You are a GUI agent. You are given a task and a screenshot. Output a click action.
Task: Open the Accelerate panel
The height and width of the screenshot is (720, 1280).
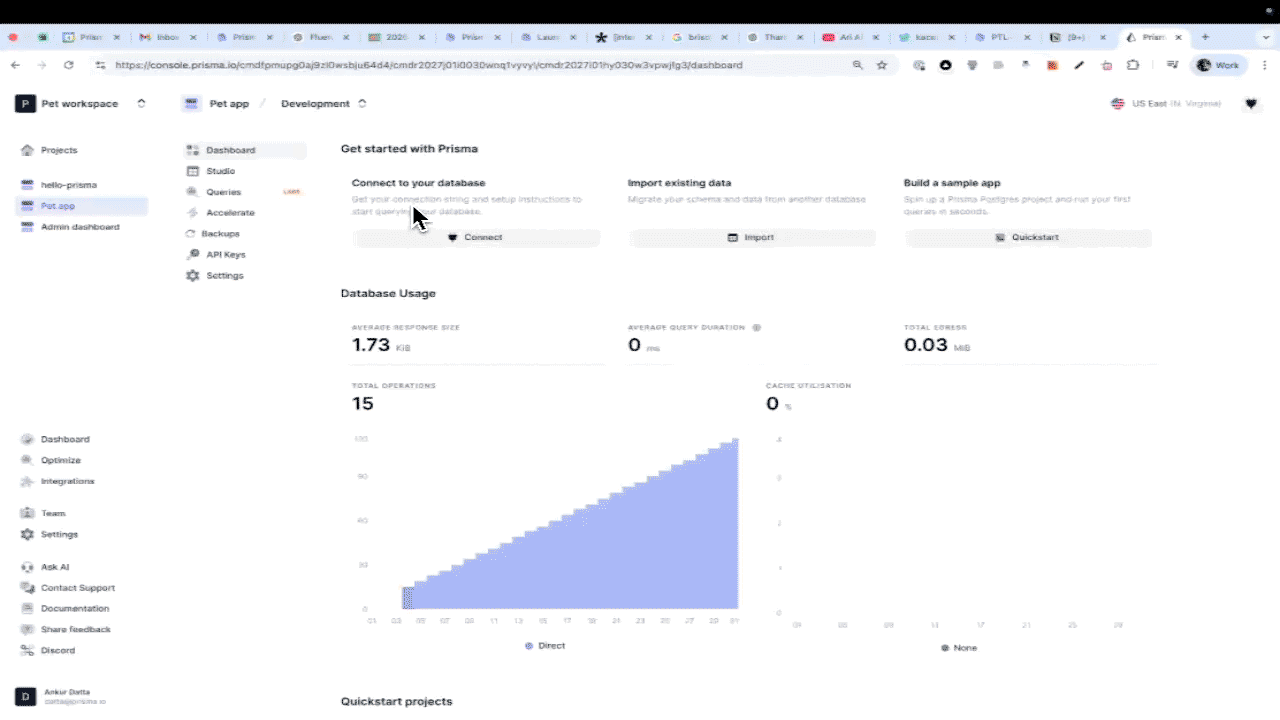click(x=230, y=212)
